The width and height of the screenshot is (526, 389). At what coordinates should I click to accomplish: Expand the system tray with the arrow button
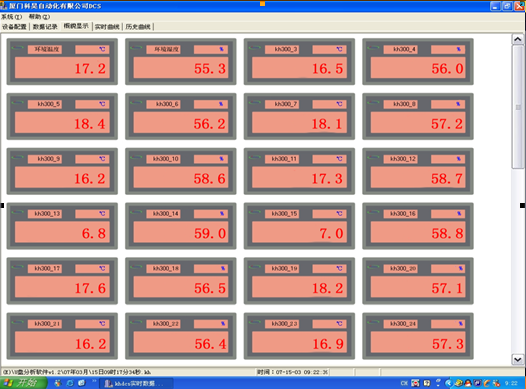click(449, 383)
